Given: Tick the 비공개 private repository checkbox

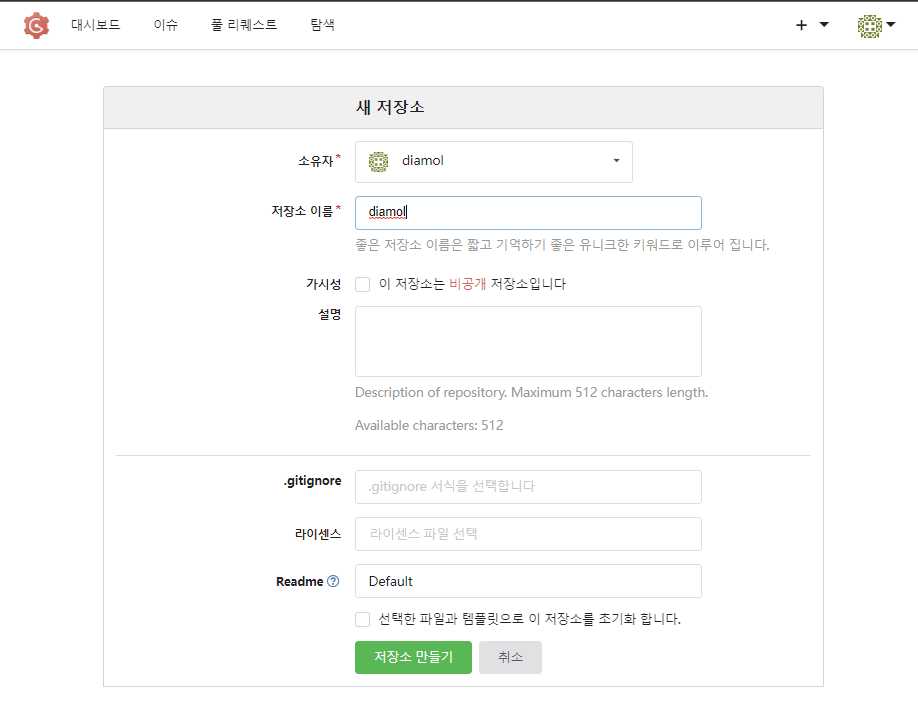Looking at the screenshot, I should click(x=362, y=285).
